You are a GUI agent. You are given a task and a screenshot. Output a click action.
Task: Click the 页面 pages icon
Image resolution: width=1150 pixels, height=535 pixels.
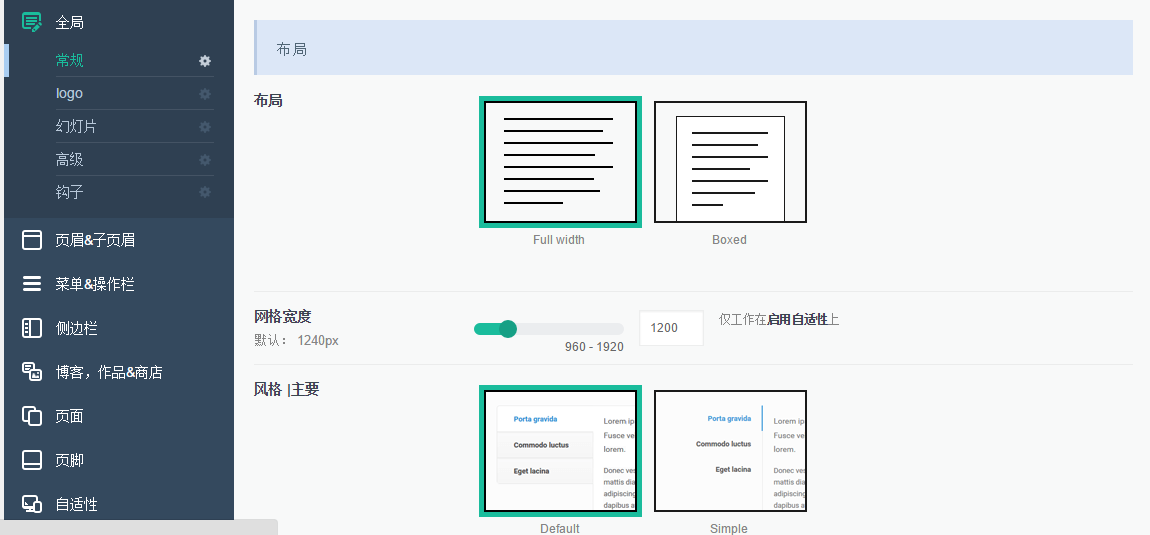[x=32, y=416]
